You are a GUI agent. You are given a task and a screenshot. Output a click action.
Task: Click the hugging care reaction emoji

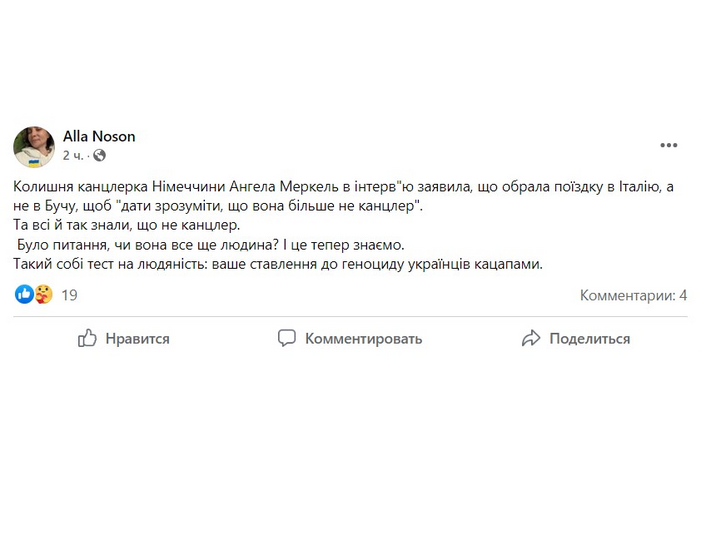click(x=43, y=295)
